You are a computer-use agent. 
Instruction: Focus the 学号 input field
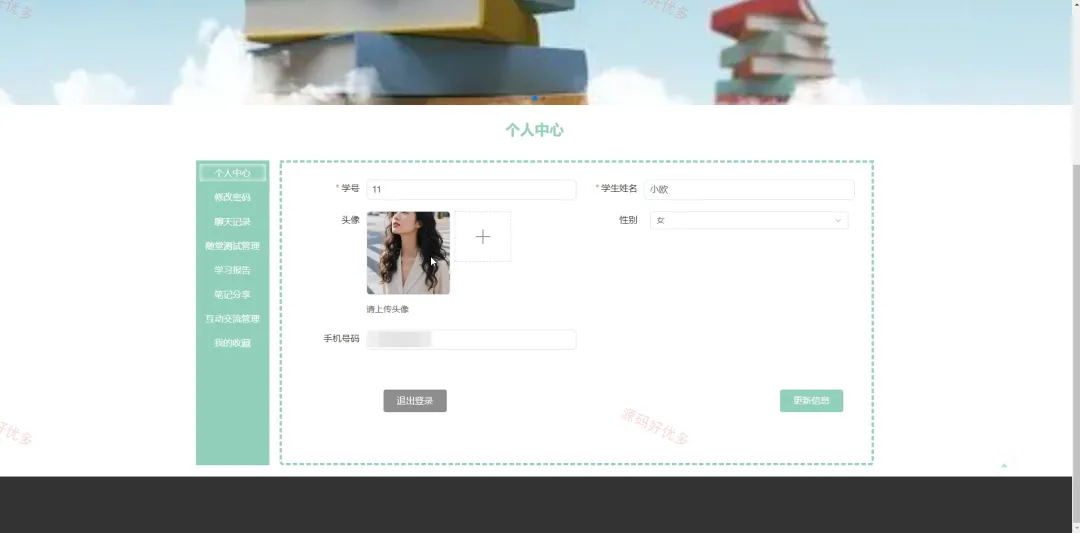click(x=471, y=189)
